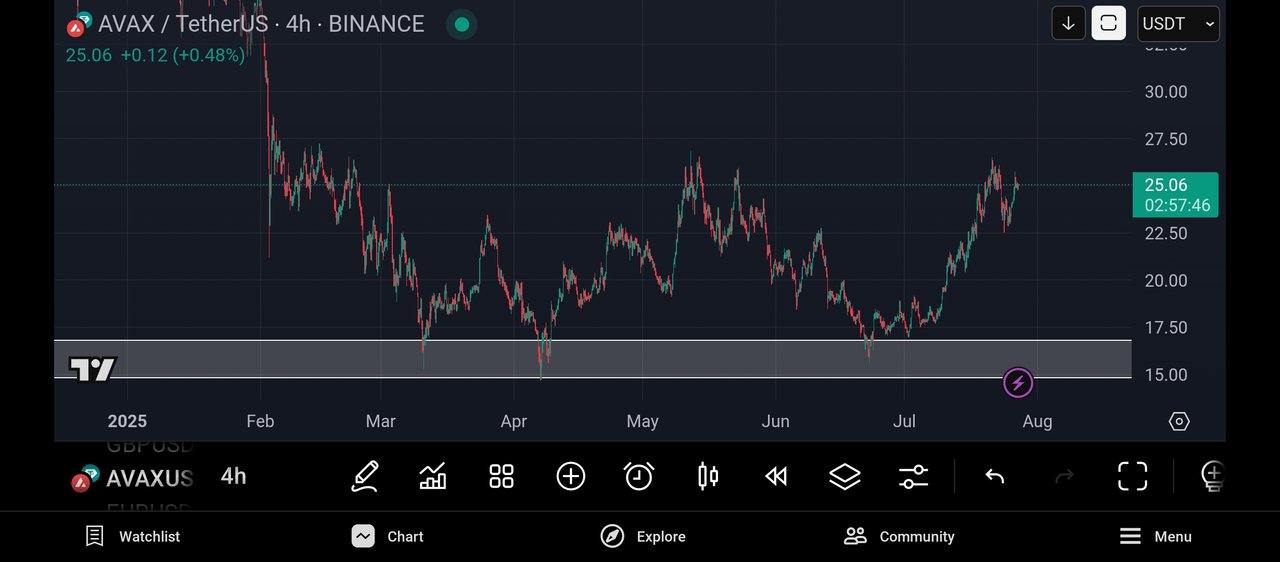Open the Community tab
The image size is (1280, 562).
pyautogui.click(x=899, y=536)
